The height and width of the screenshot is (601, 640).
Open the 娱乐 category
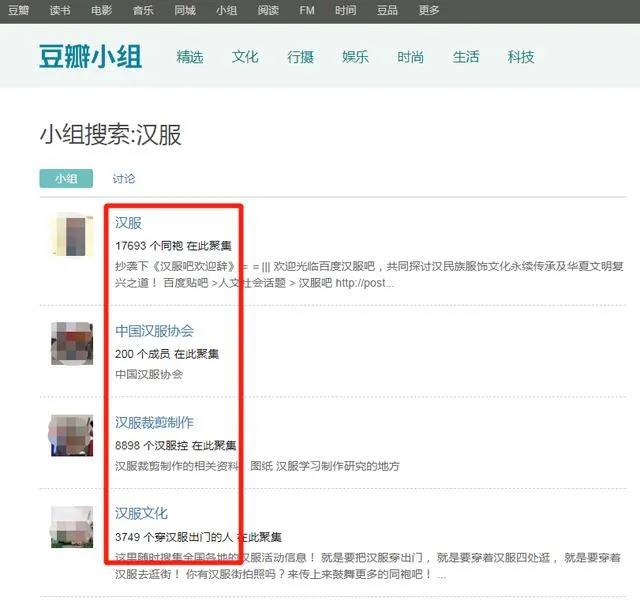coord(355,57)
